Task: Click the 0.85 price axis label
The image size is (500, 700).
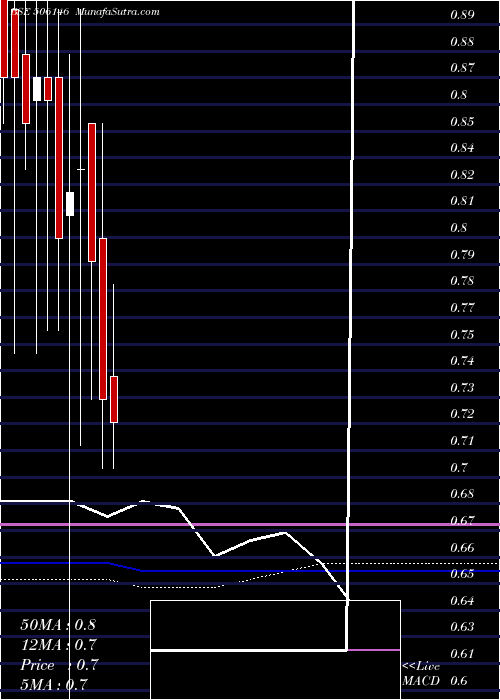Action: coord(462,121)
